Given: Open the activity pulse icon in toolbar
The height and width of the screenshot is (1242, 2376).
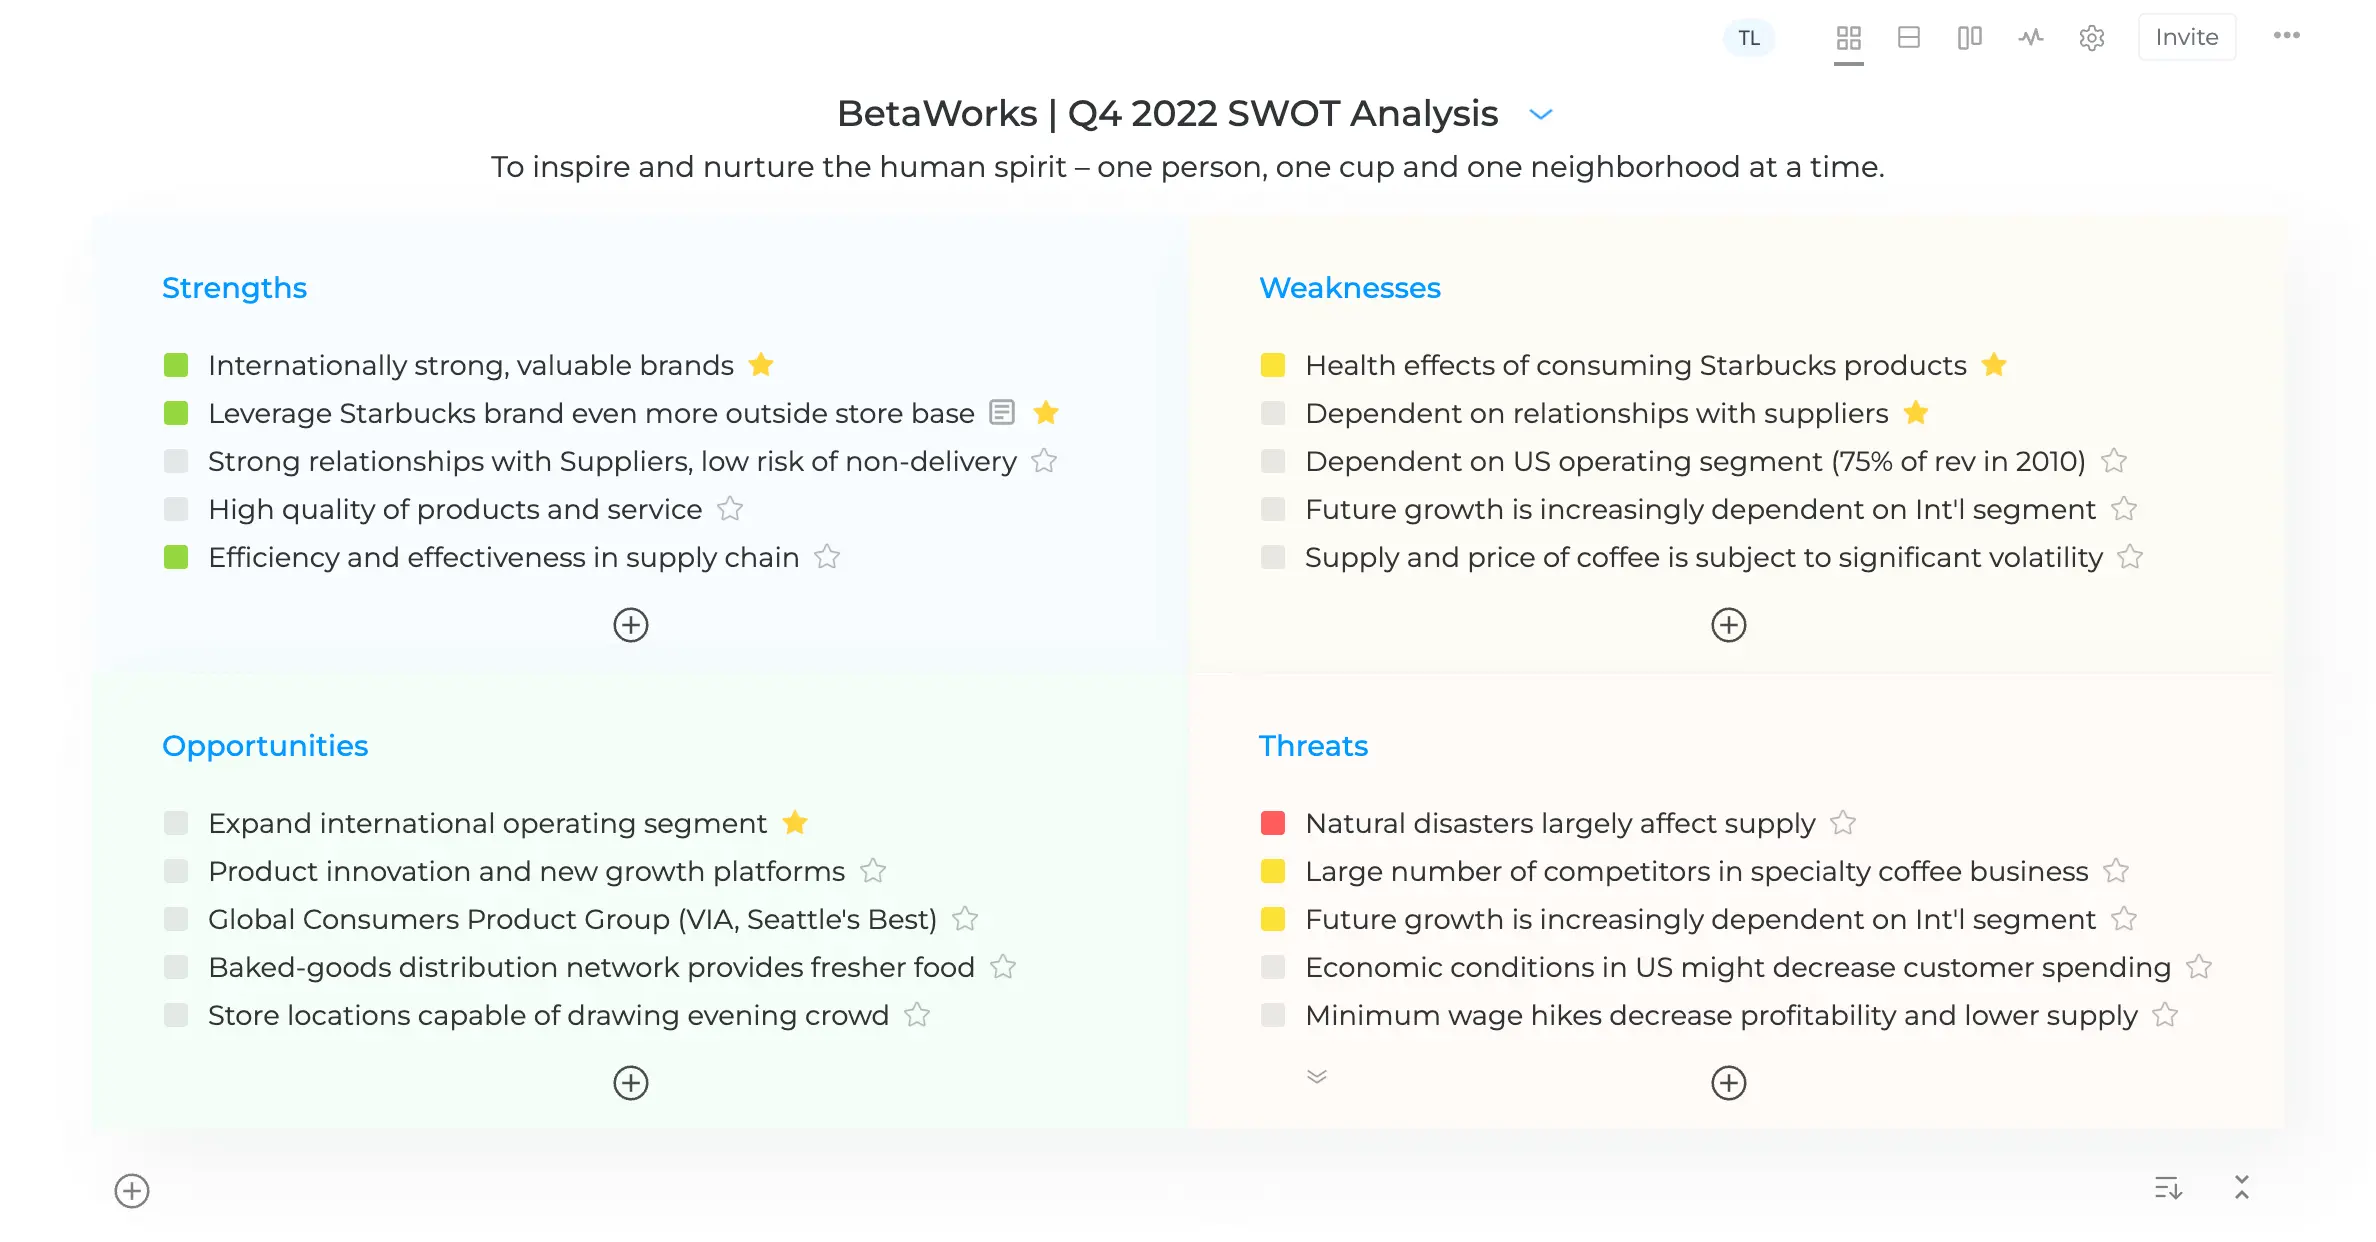Looking at the screenshot, I should [2030, 38].
